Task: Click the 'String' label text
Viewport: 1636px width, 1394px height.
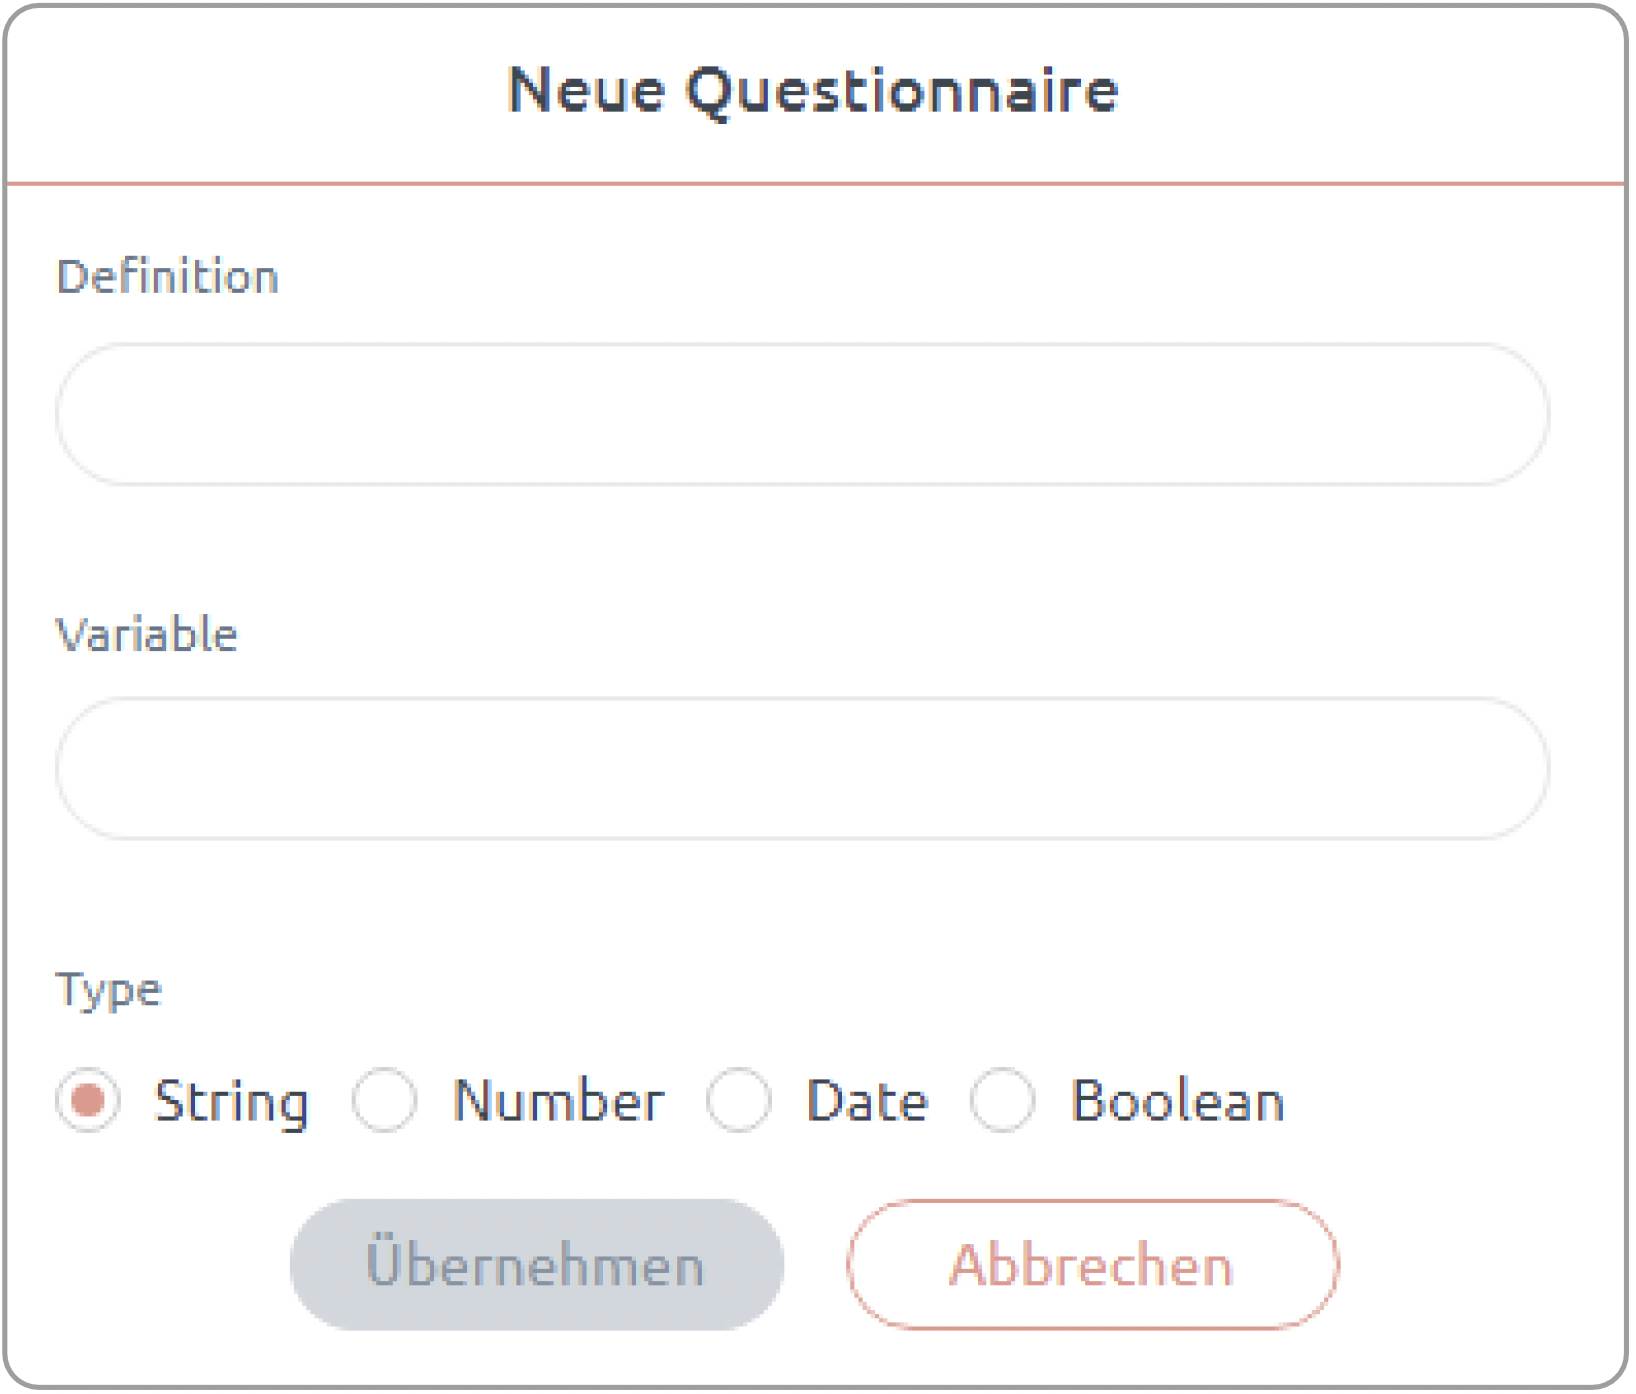Action: (x=231, y=1102)
